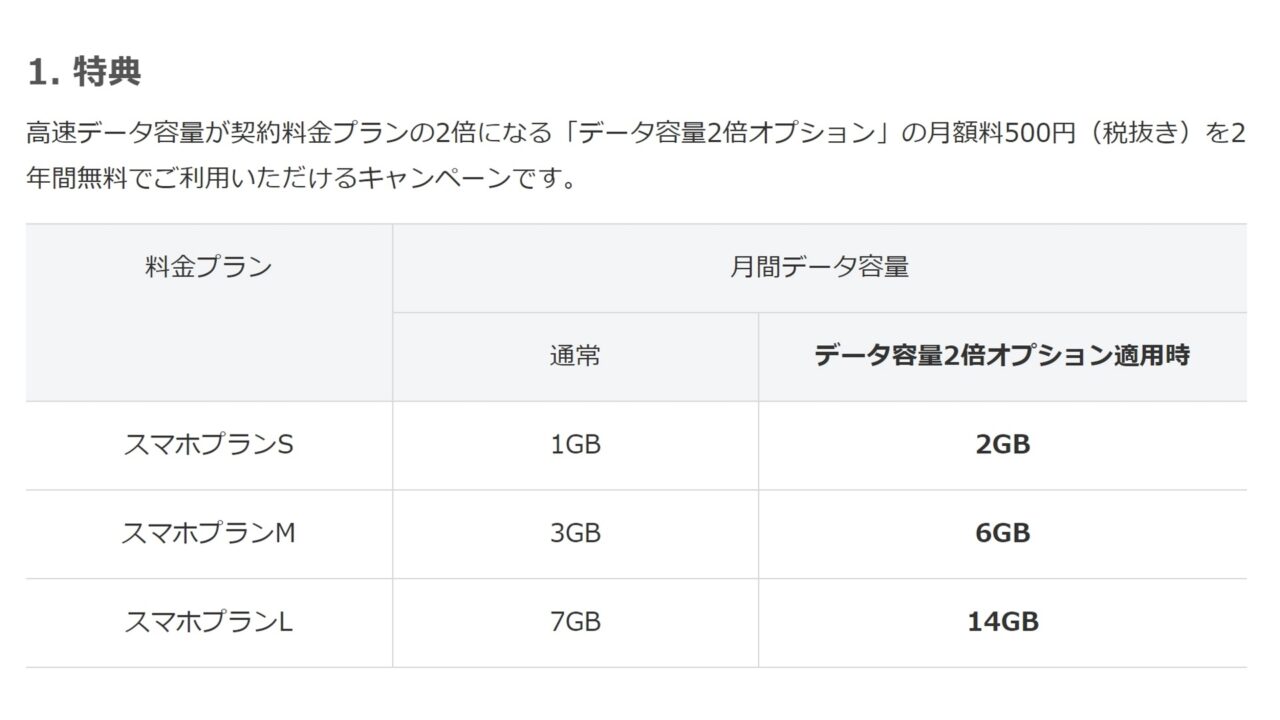Click the bold 14GB value
The height and width of the screenshot is (720, 1280).
click(x=1002, y=622)
